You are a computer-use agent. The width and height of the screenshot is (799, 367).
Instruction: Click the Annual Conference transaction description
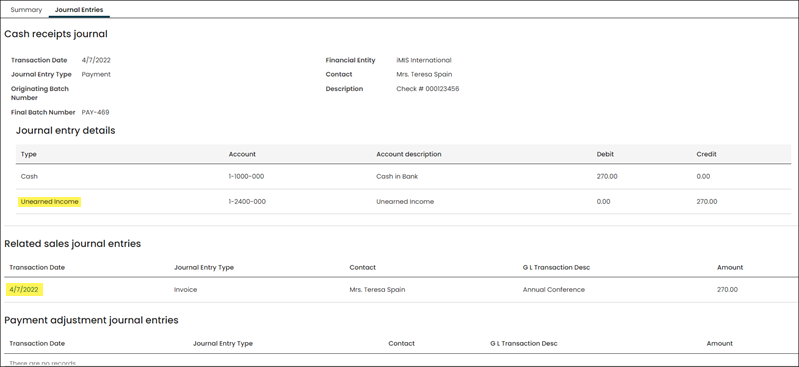(553, 290)
